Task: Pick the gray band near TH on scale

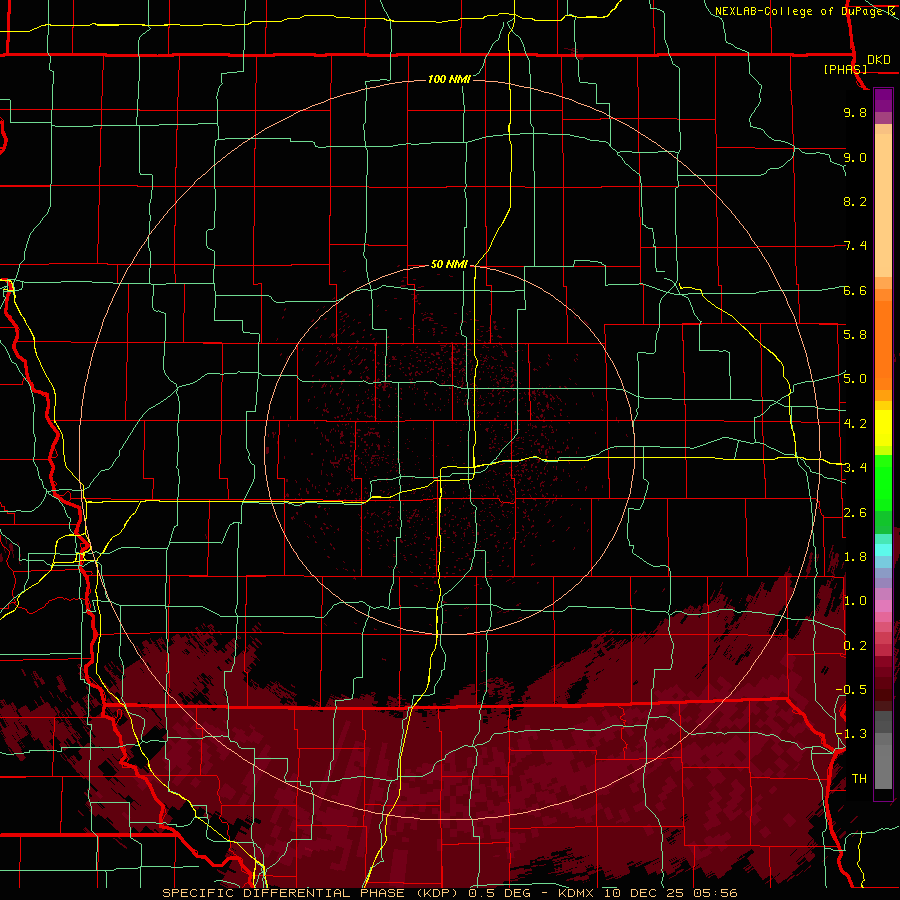Action: [883, 766]
